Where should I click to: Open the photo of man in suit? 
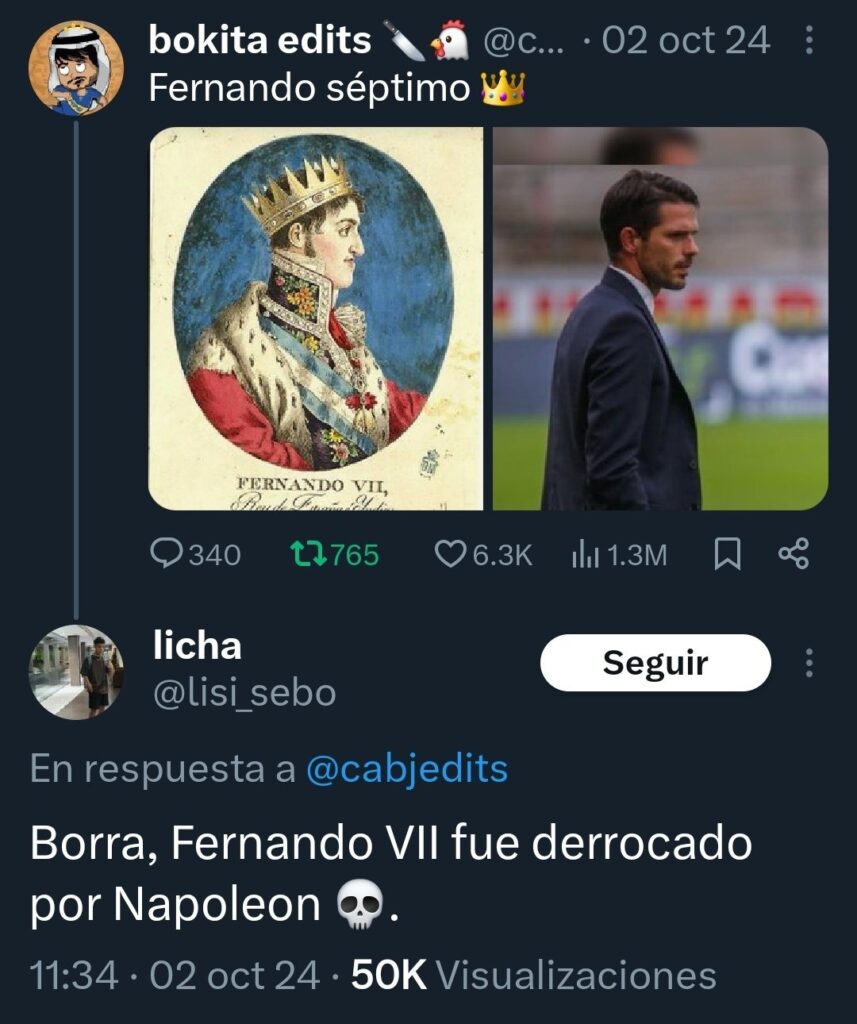pos(660,318)
